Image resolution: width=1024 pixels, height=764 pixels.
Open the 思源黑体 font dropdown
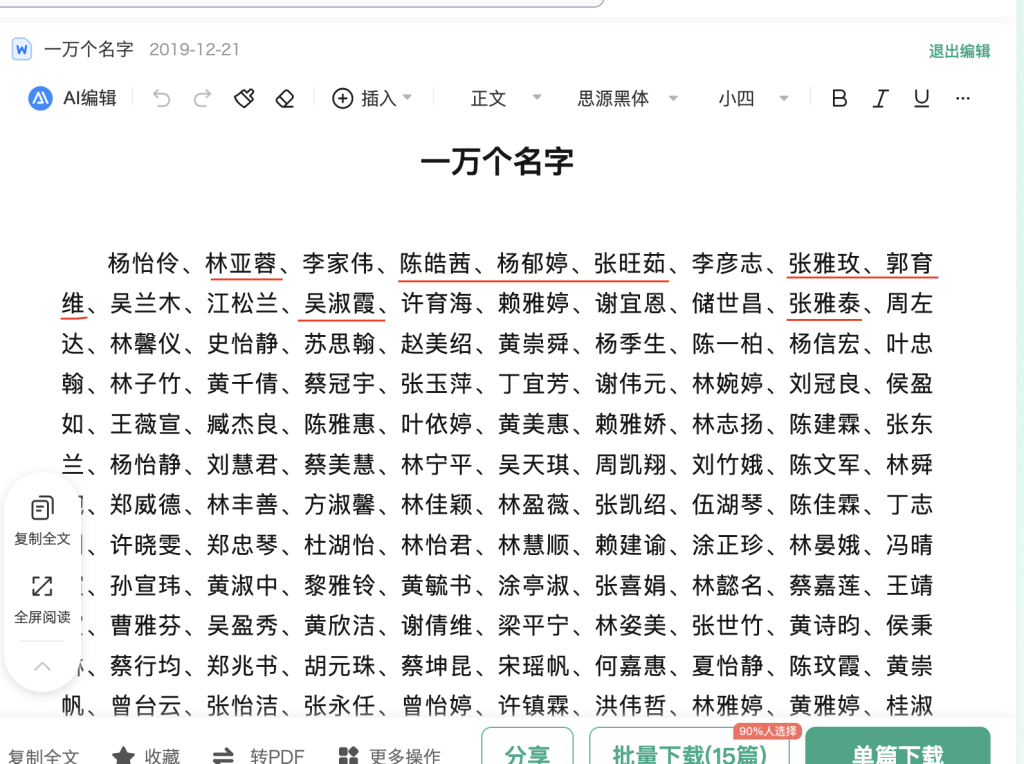(x=628, y=98)
